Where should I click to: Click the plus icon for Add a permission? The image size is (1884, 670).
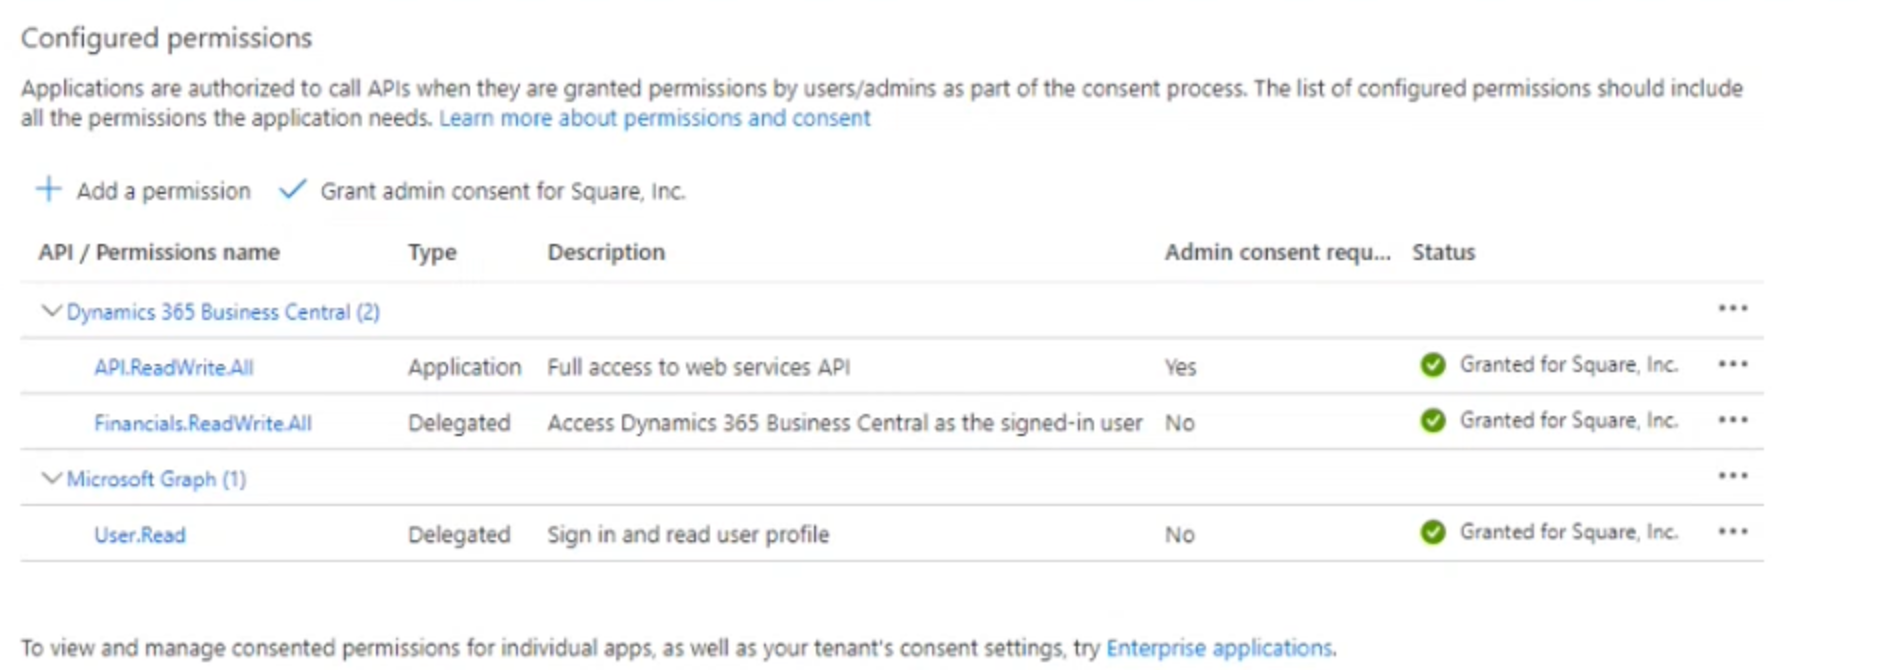(x=48, y=189)
